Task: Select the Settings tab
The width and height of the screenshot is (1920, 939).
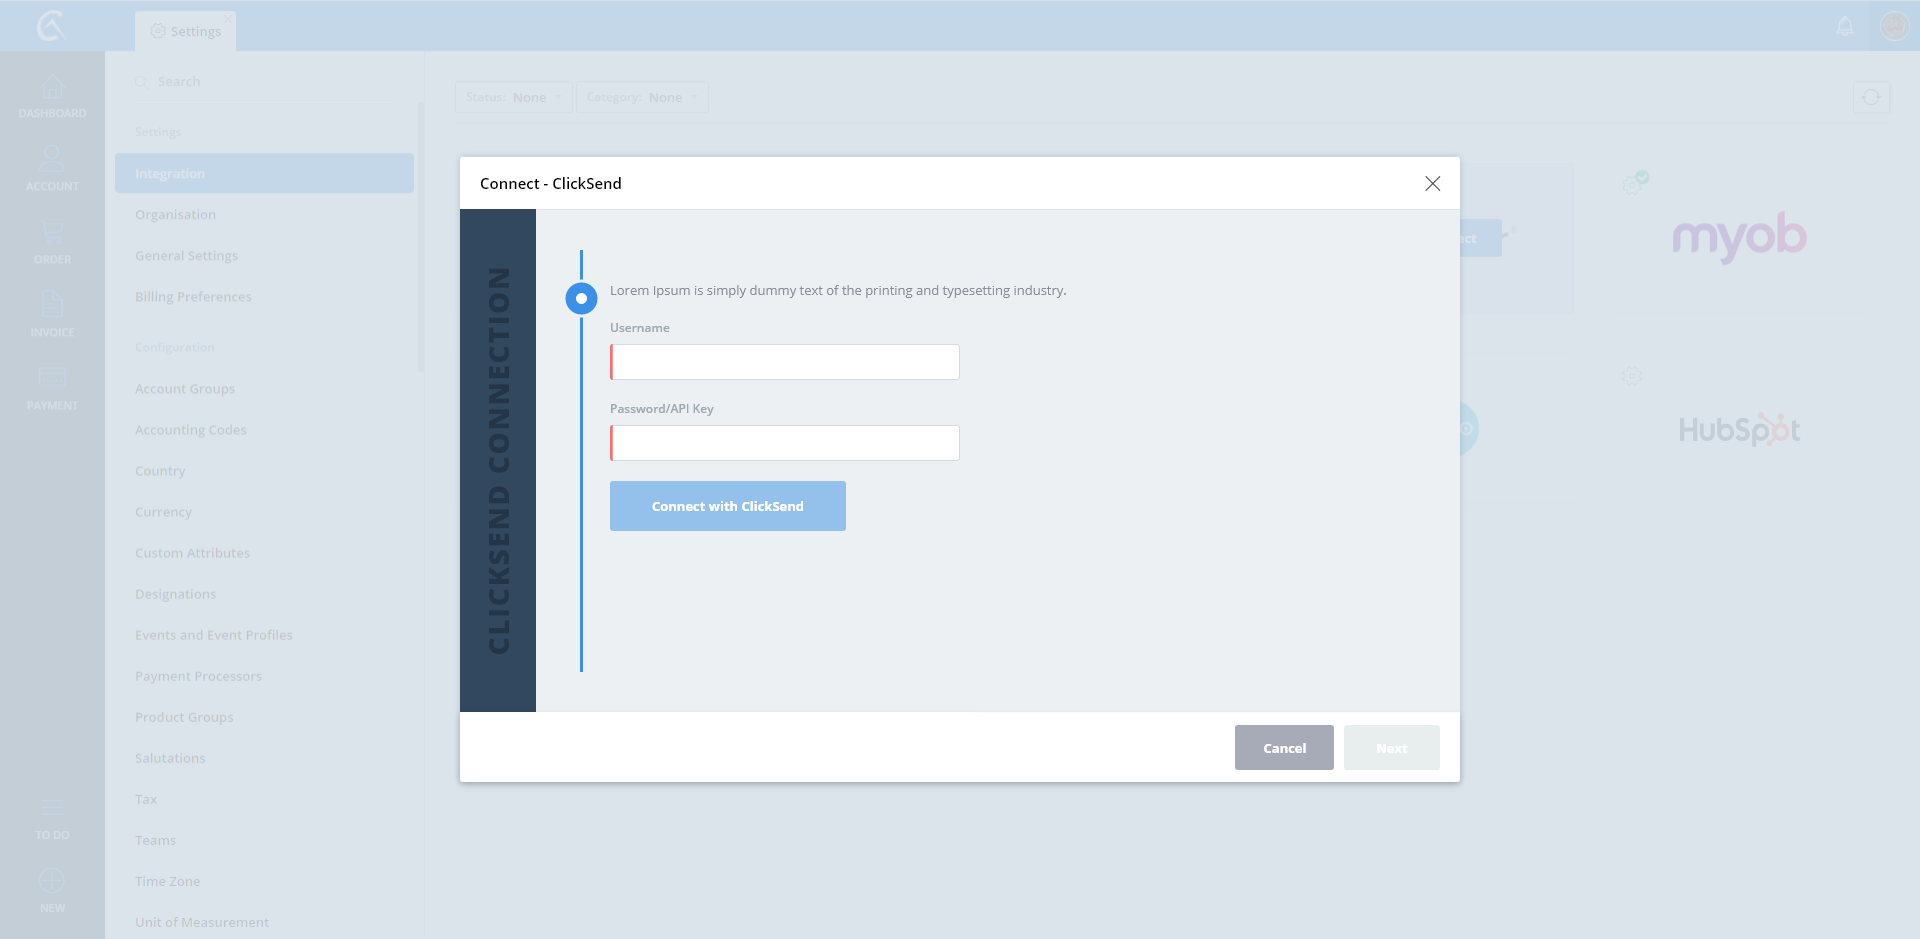Action: (186, 31)
